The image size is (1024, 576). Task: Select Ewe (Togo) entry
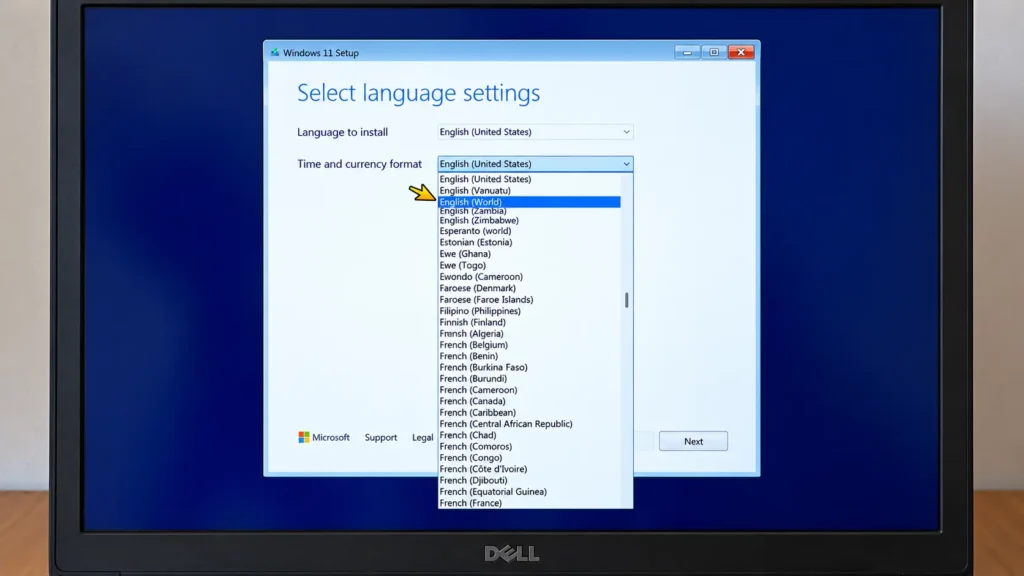point(529,265)
